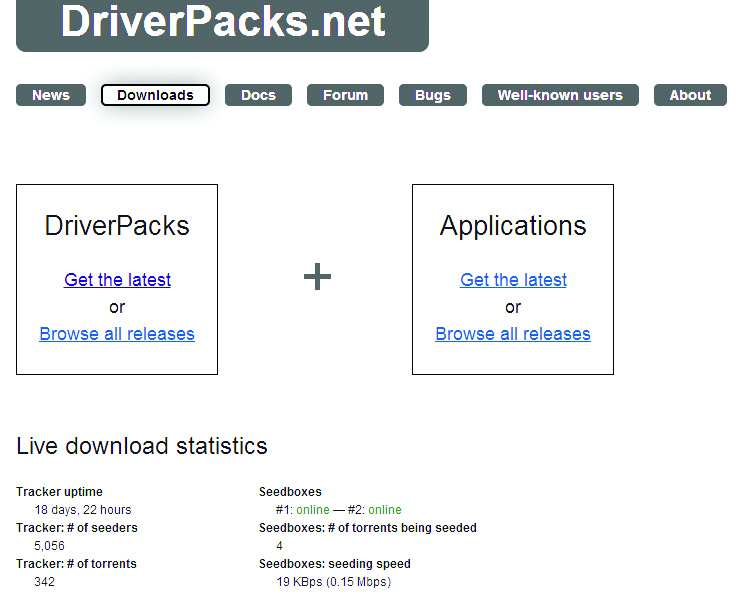Viewport: 741px width, 600px height.
Task: Select the '19 KBps (0.15 Mbps)' value
Action: (x=334, y=582)
